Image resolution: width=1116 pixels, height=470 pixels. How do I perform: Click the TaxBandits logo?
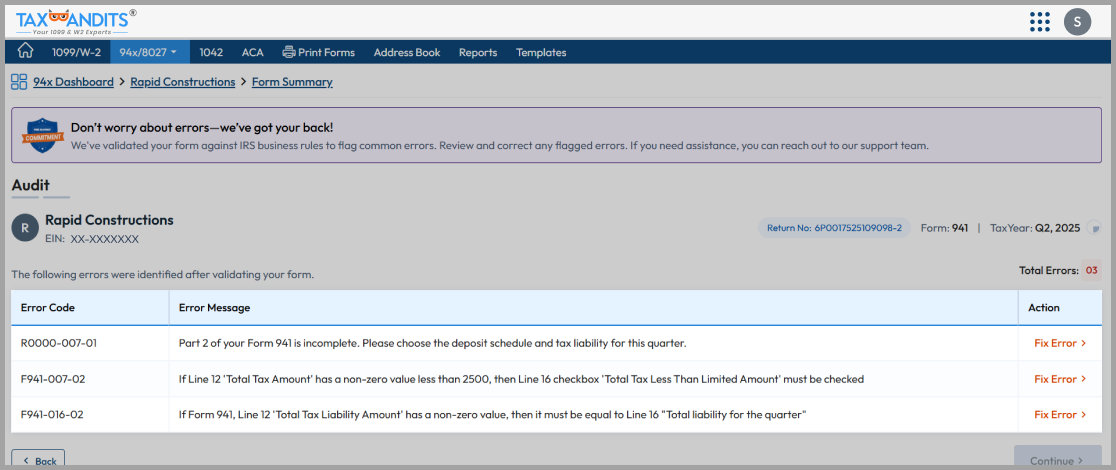(76, 21)
